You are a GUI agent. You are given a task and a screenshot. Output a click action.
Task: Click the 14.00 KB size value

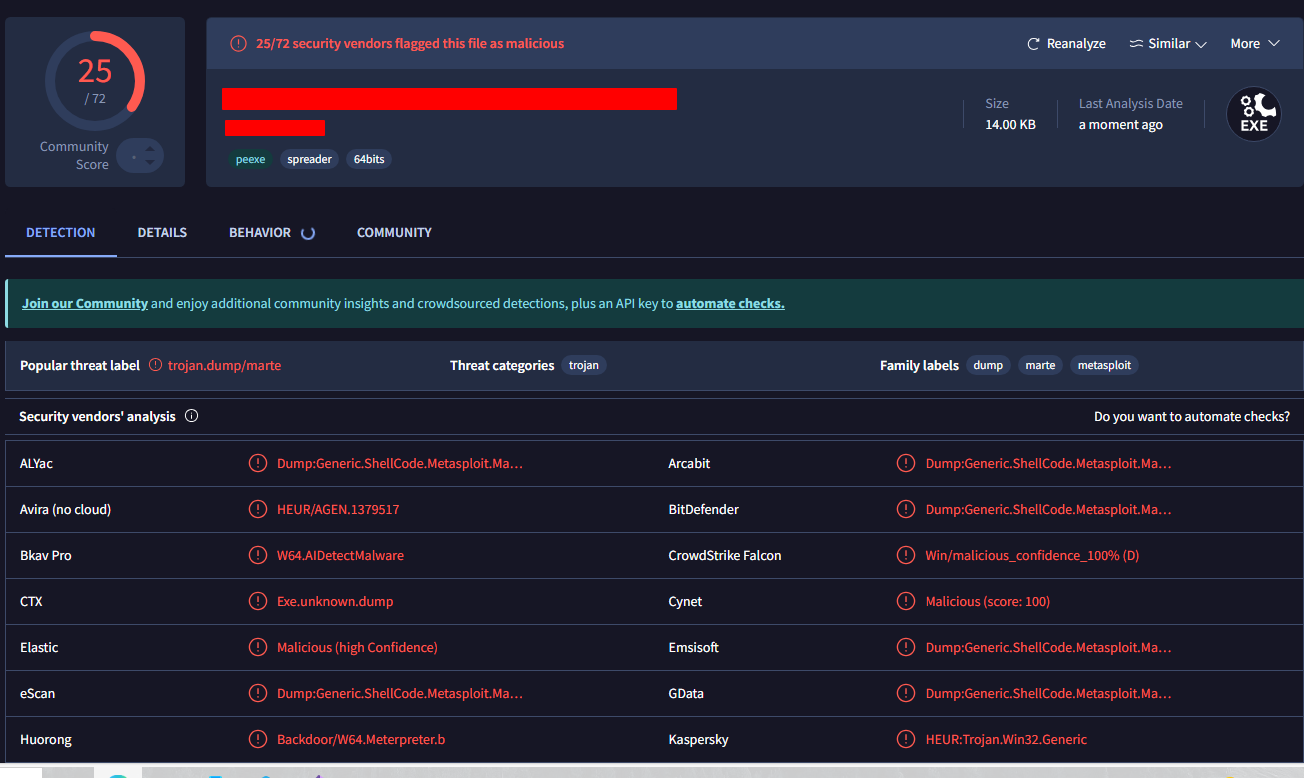click(1010, 124)
